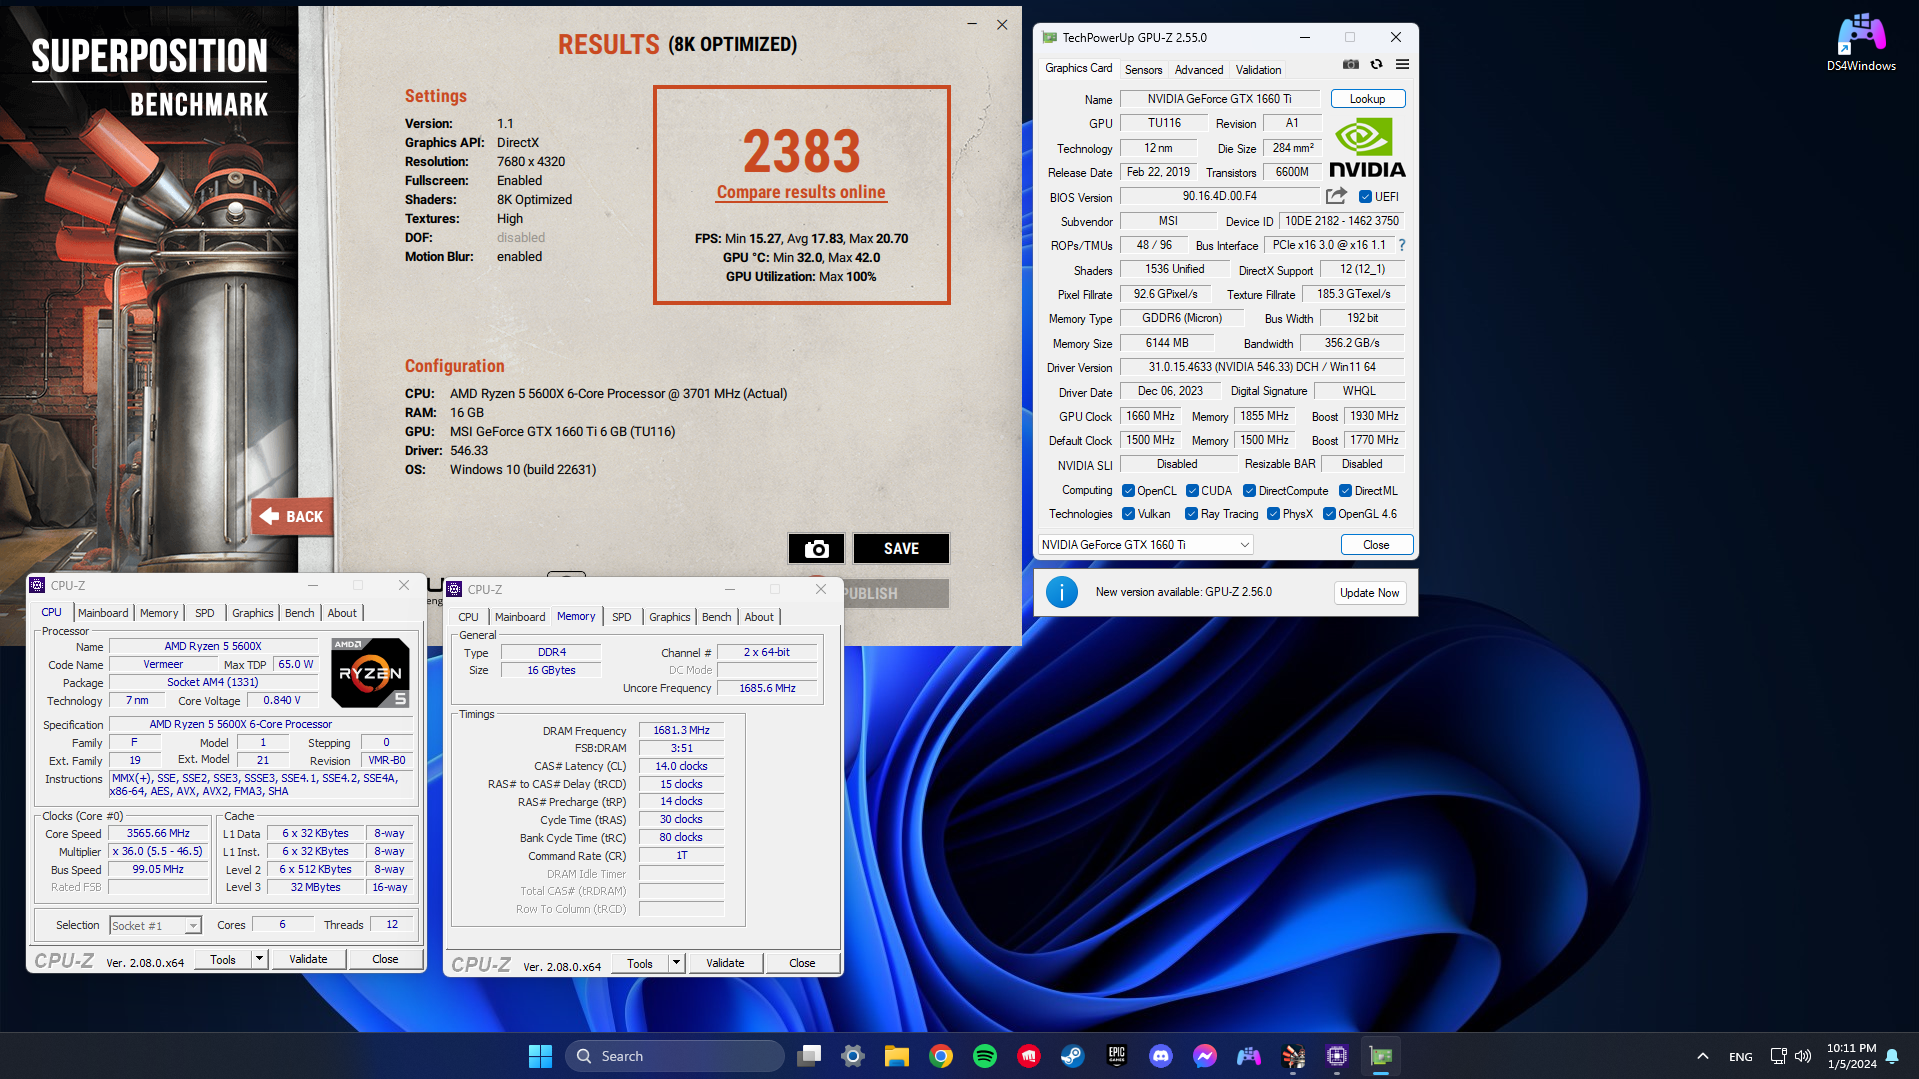1919x1079 pixels.
Task: Click ENG language indicator
Action: coord(1740,1057)
